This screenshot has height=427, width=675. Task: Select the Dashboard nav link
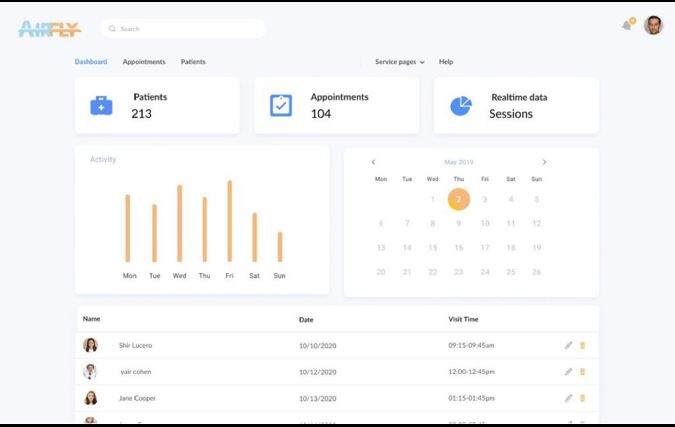[91, 62]
